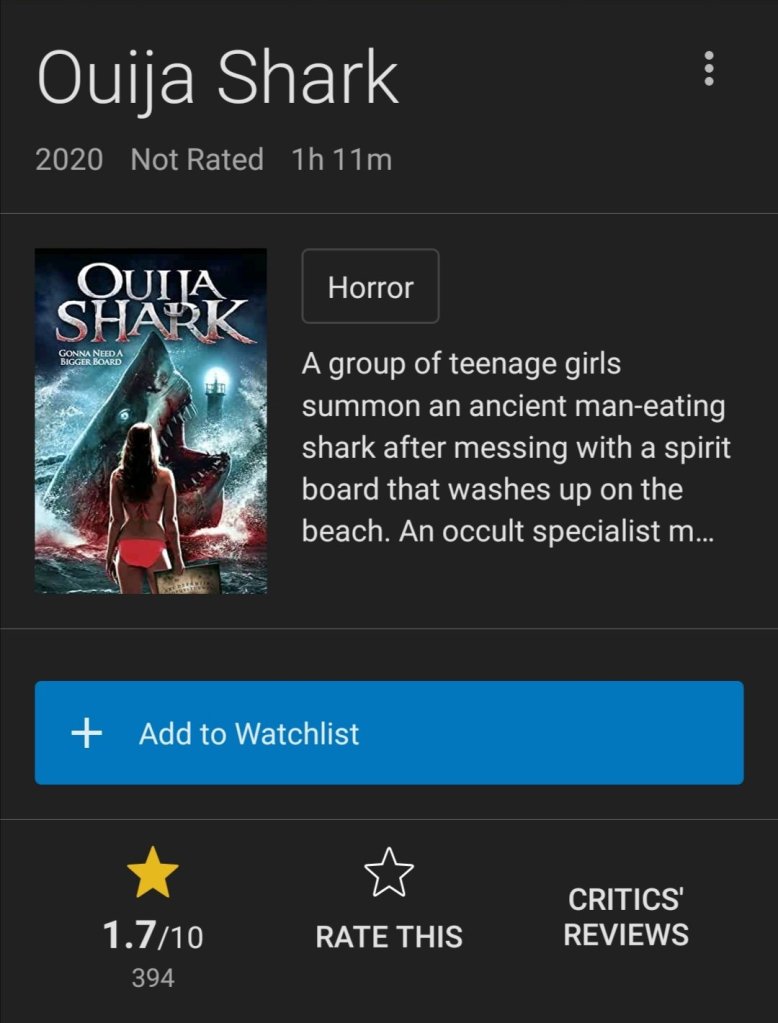Click the Ouija Shark title heading

(x=217, y=78)
